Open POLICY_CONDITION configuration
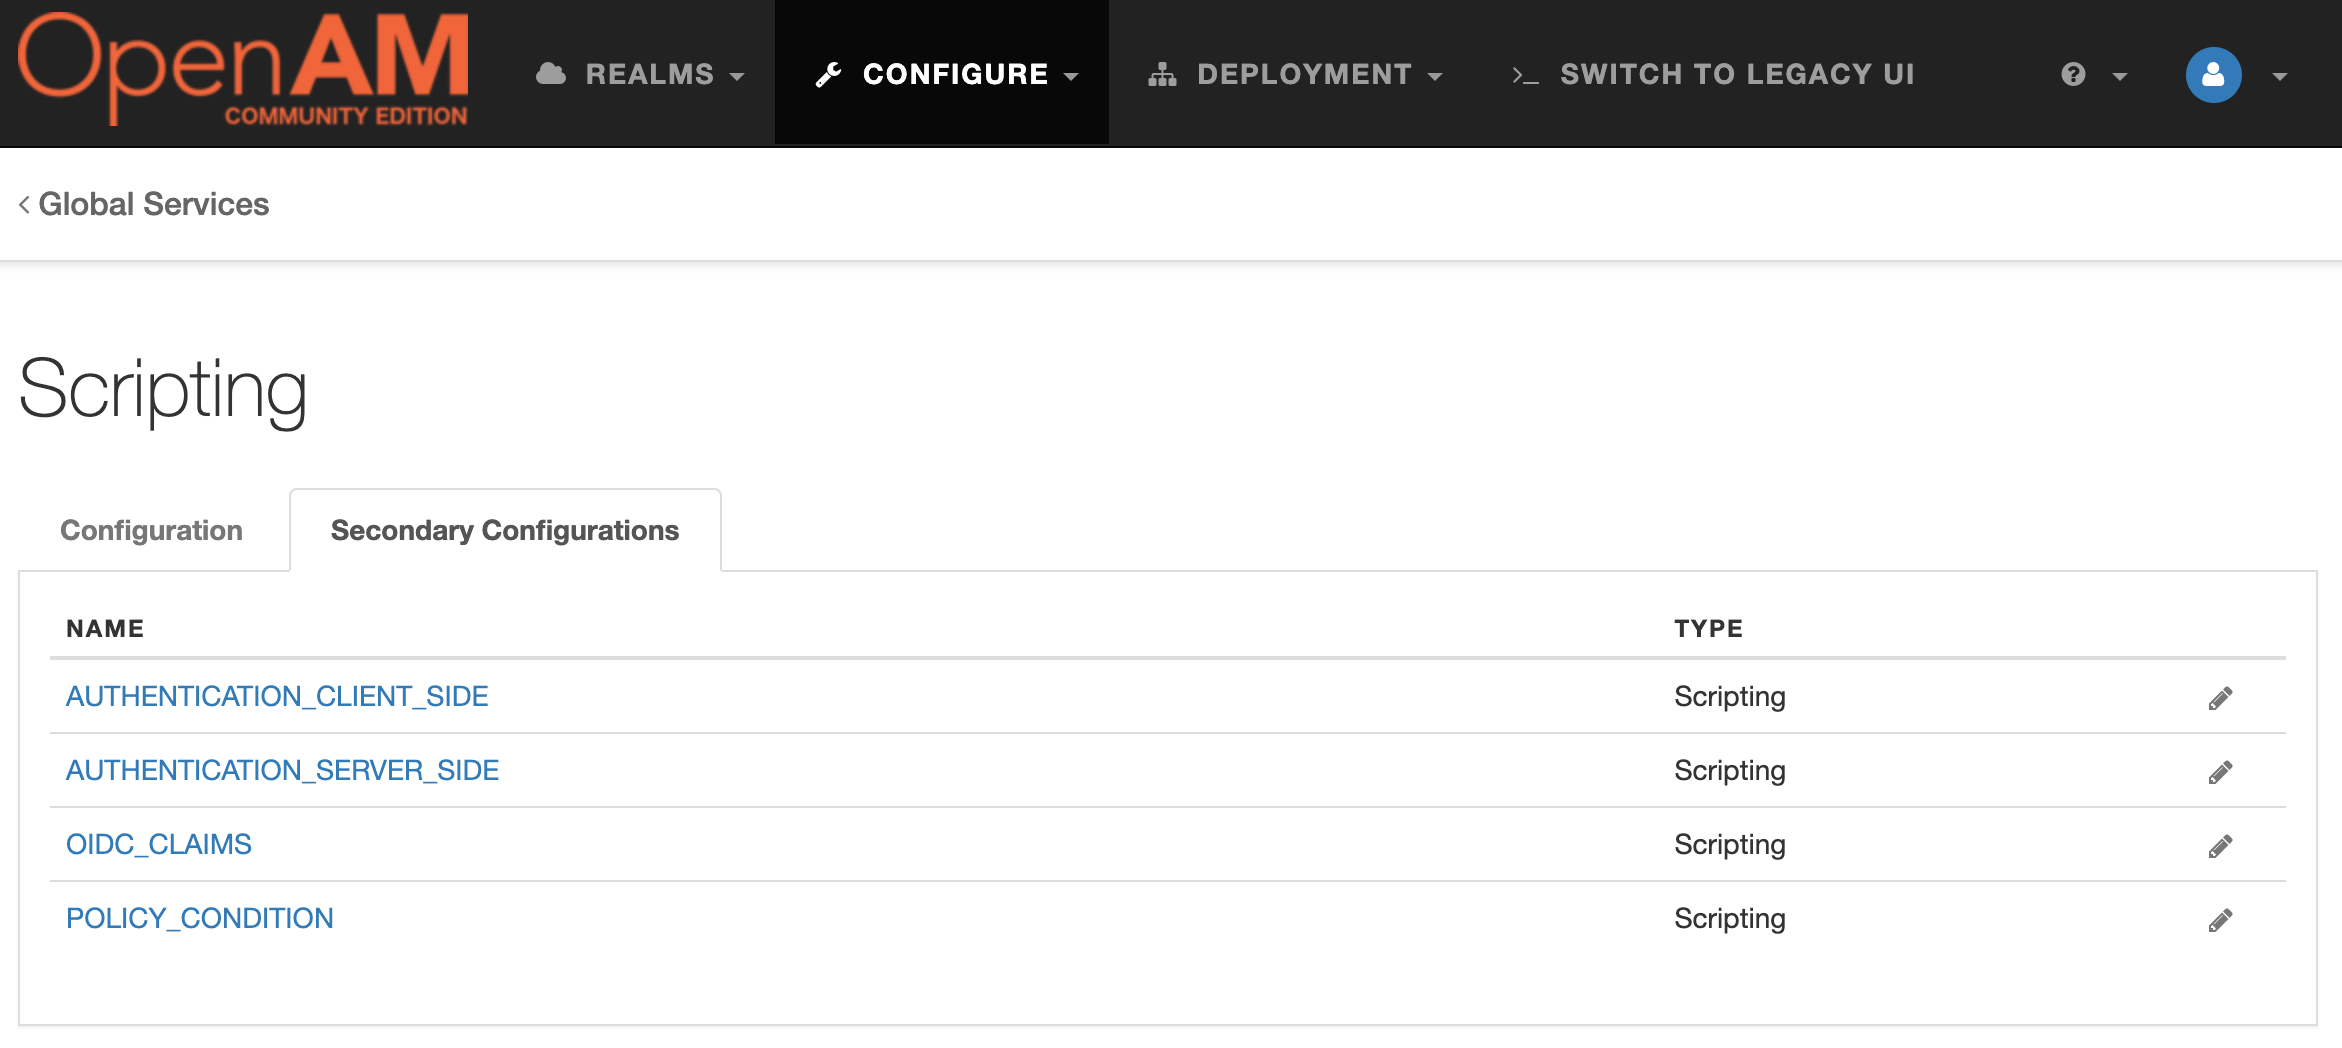 pos(200,918)
